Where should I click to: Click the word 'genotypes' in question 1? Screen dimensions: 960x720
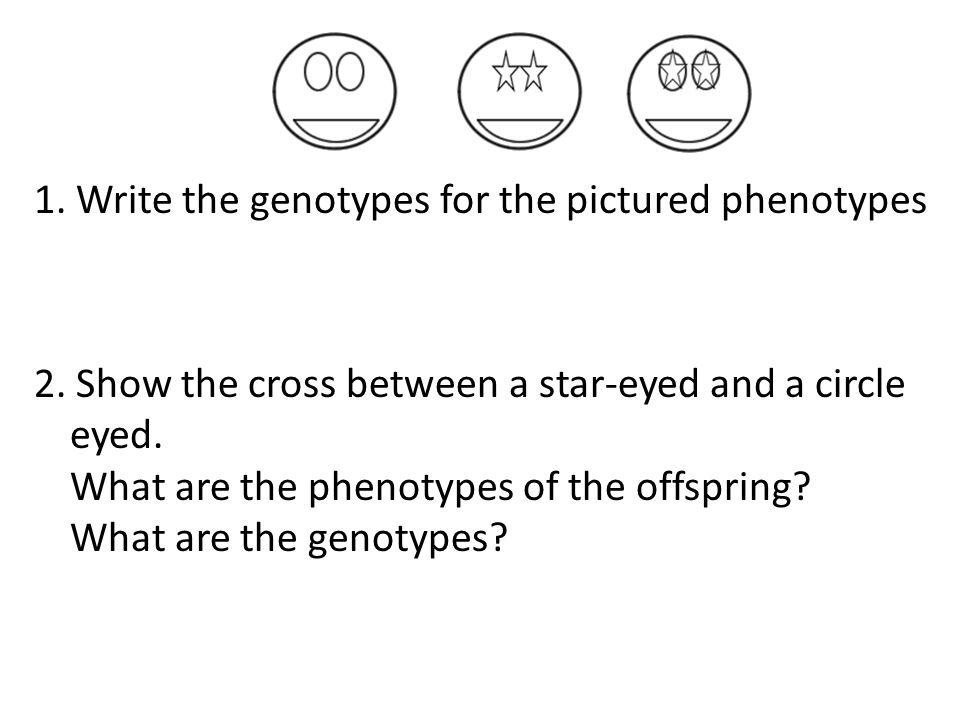click(340, 201)
